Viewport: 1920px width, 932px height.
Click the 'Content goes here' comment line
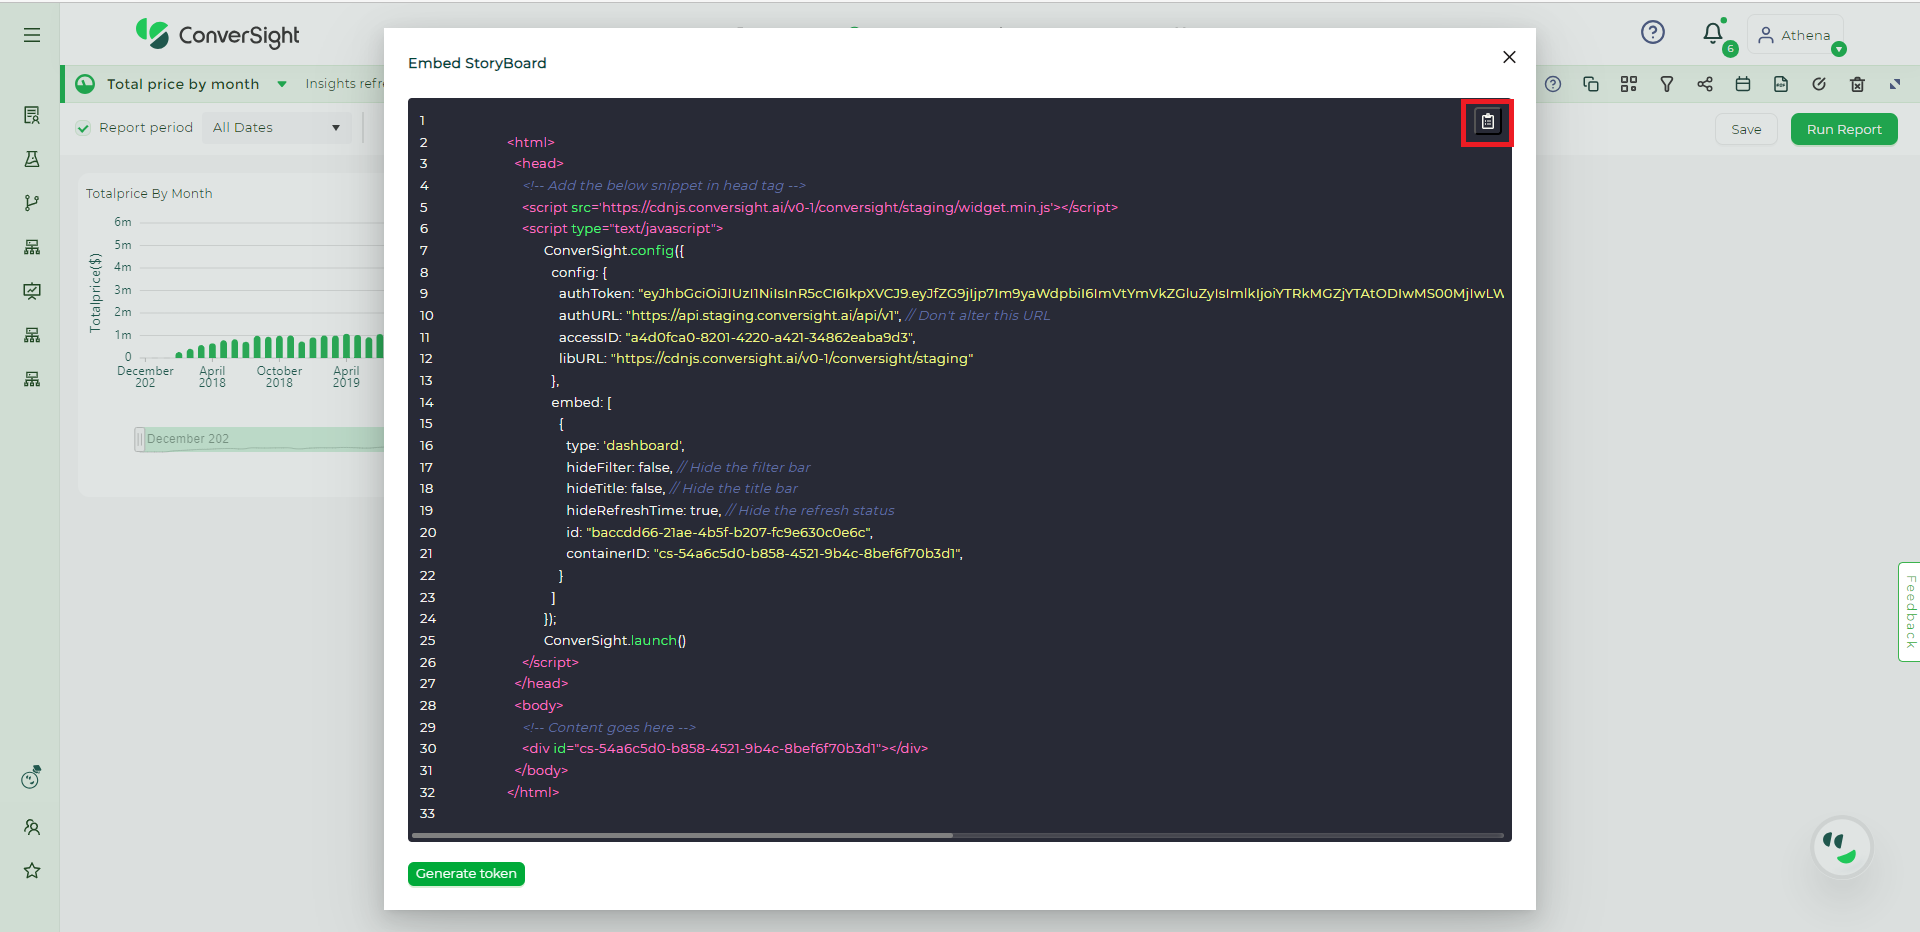pyautogui.click(x=609, y=728)
